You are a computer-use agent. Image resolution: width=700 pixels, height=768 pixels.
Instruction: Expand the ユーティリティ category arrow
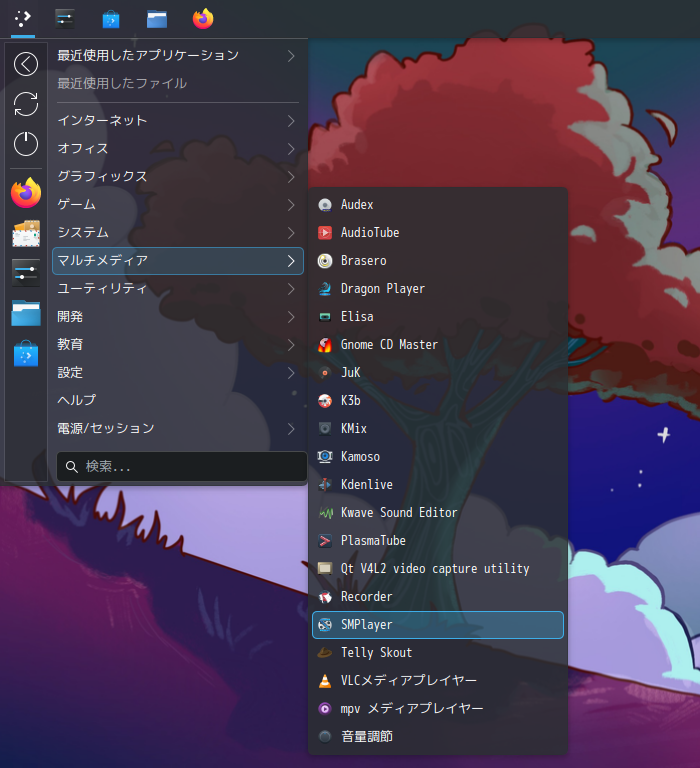pos(291,289)
